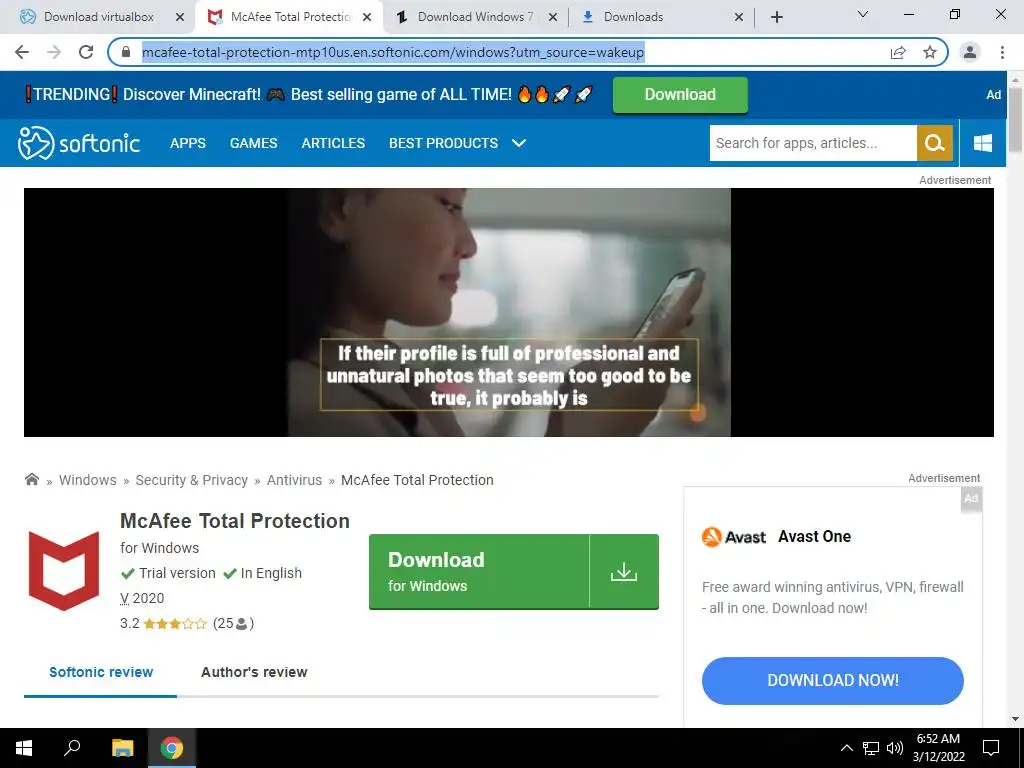Click the page vertical scrollbar thumb

pos(1016,119)
